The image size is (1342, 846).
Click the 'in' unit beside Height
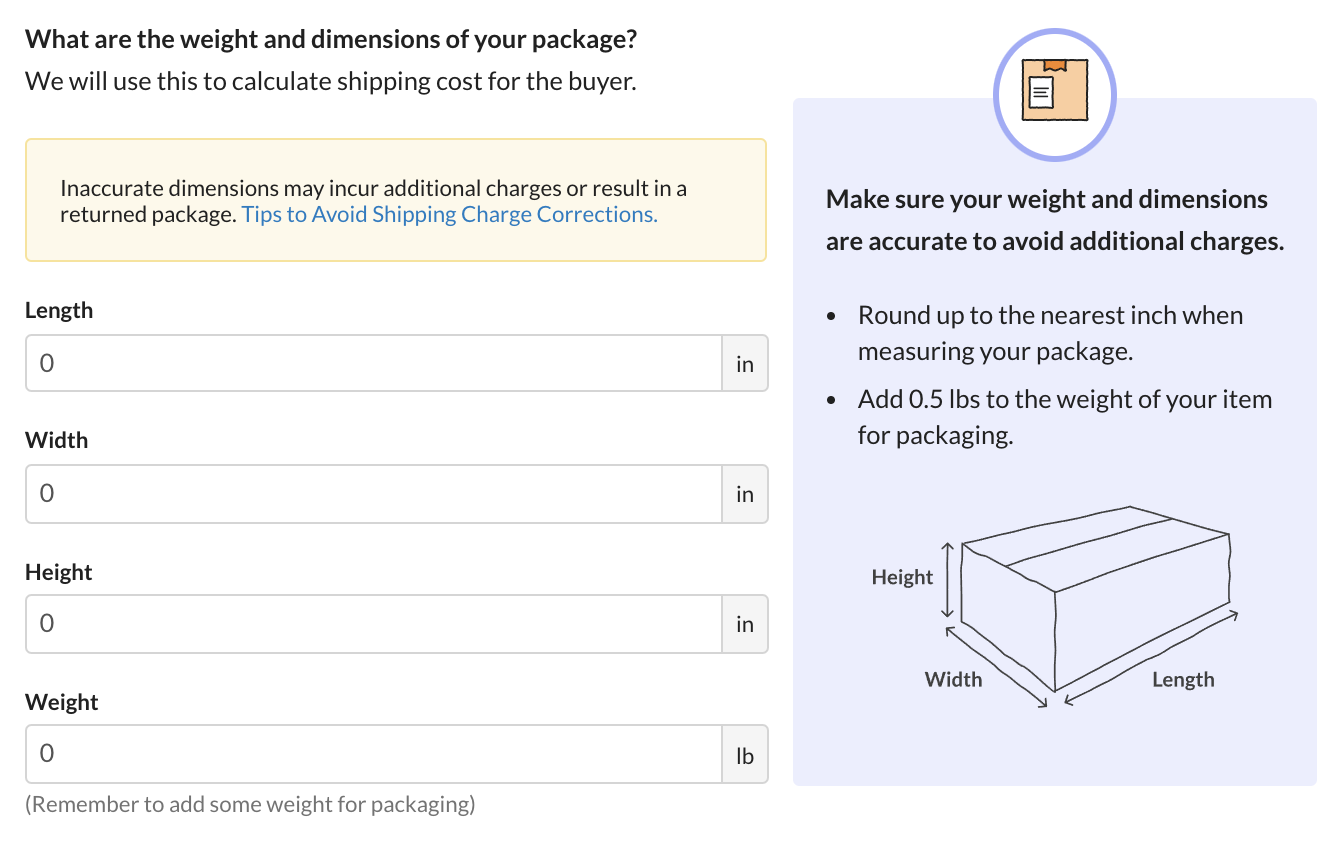744,624
